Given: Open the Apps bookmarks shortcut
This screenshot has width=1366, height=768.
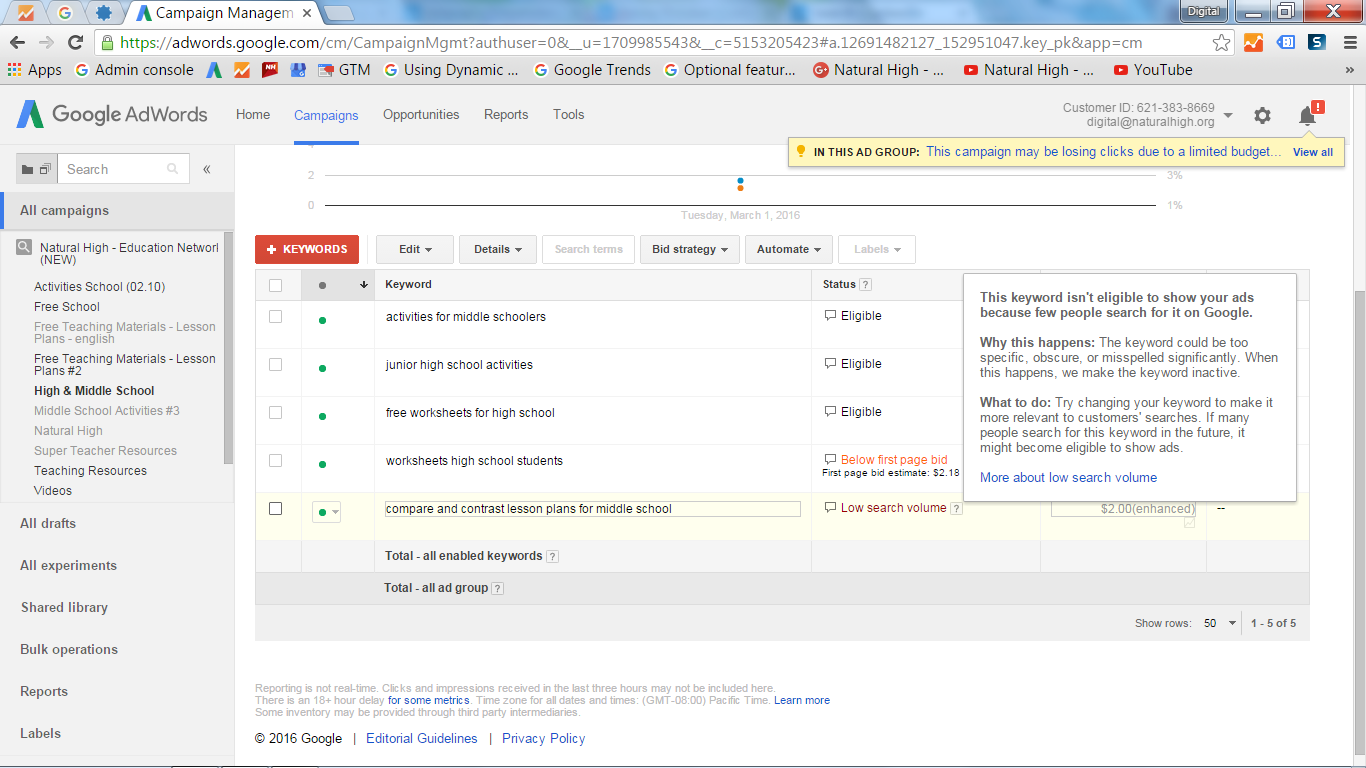Looking at the screenshot, I should (x=35, y=70).
